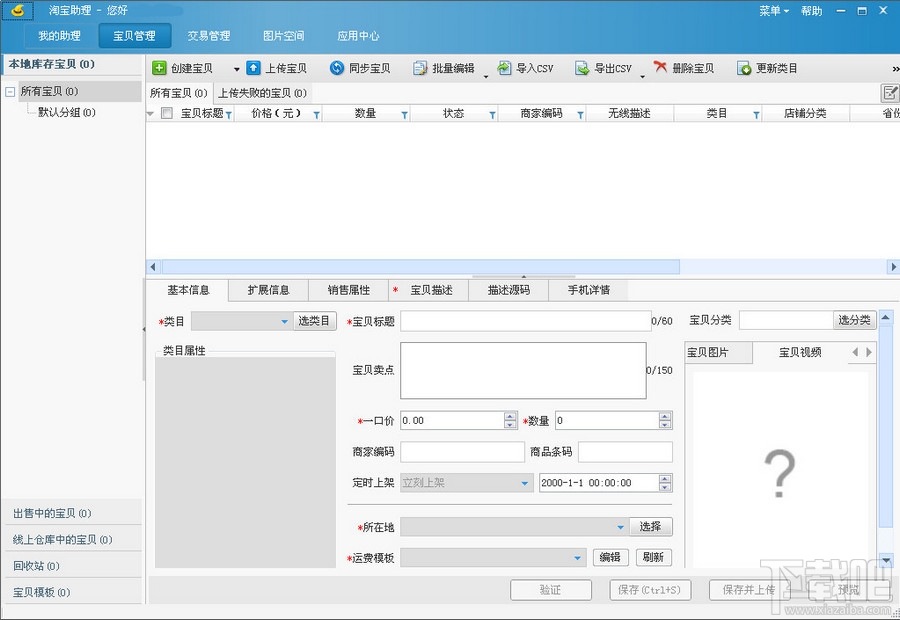Open 出售中的宝贝 (0) section

[x=72, y=513]
